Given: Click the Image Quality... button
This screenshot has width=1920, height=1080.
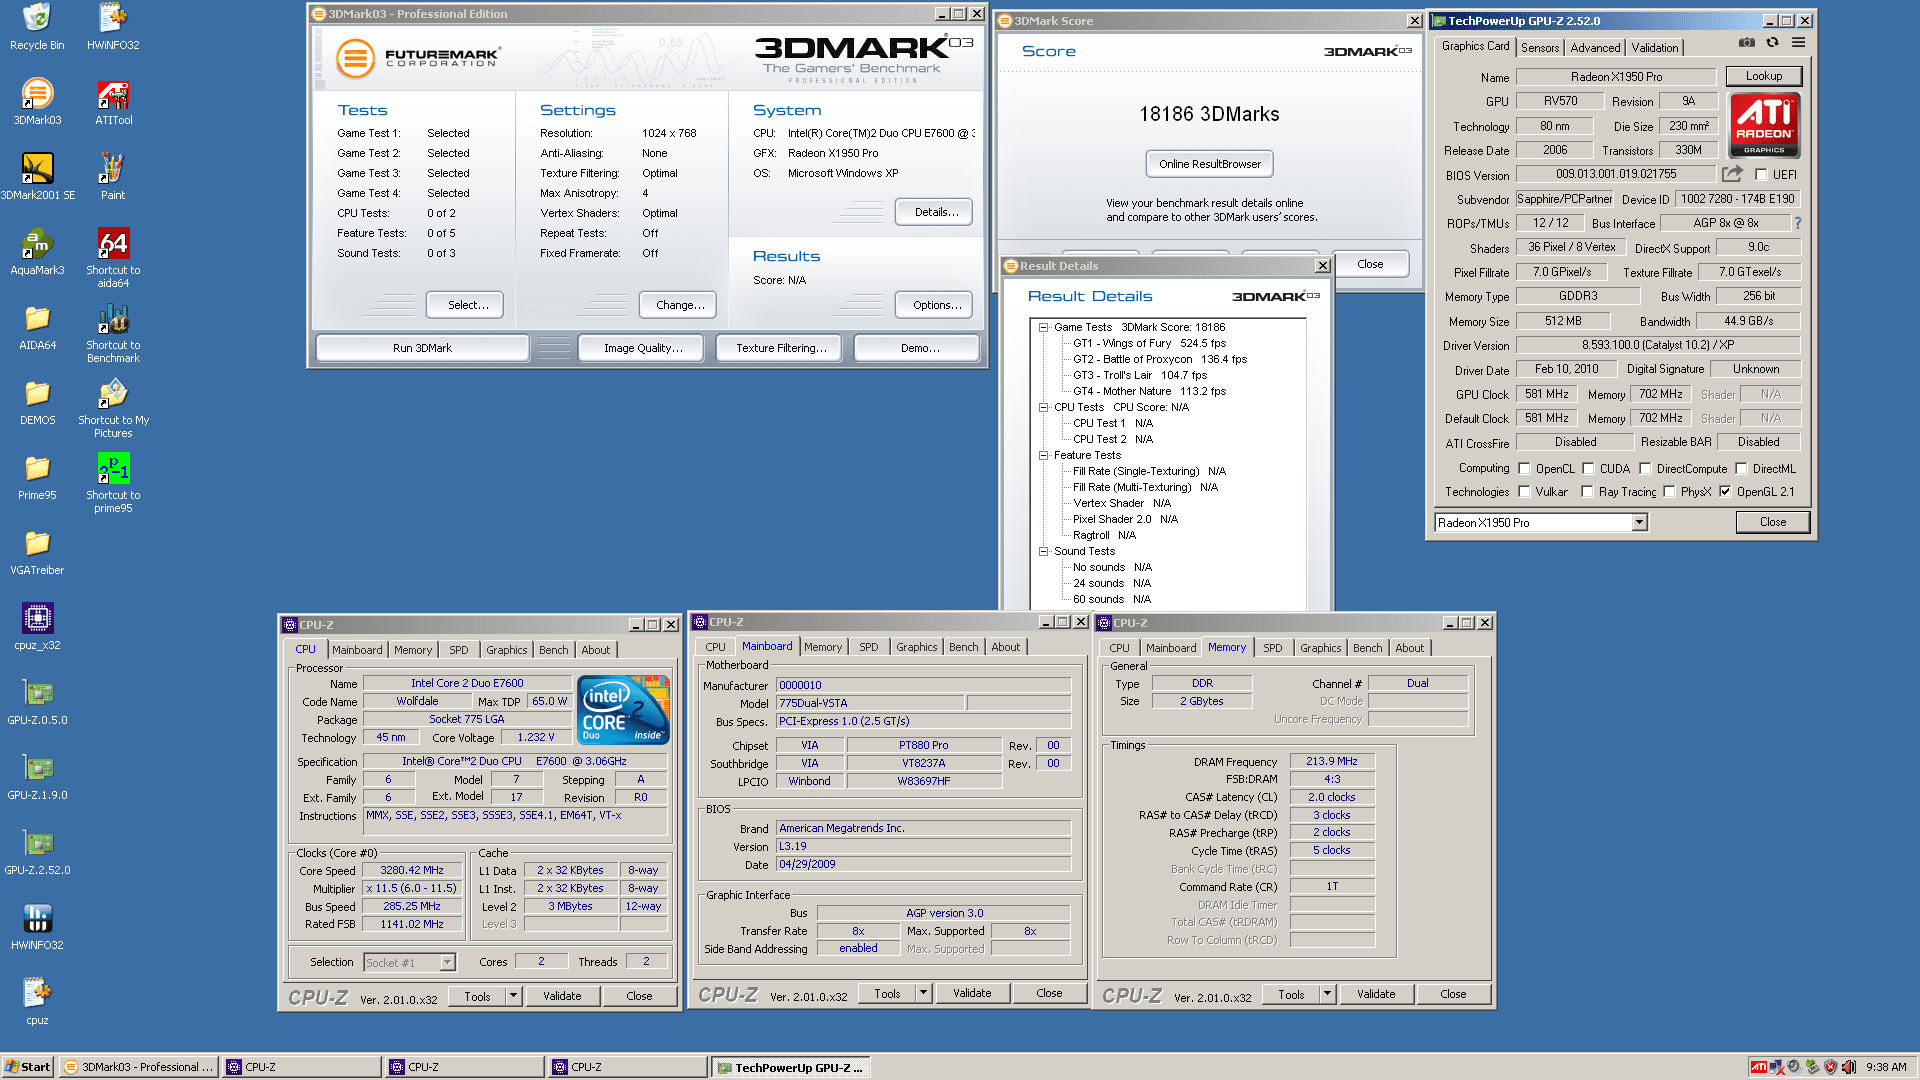Looking at the screenshot, I should [642, 348].
